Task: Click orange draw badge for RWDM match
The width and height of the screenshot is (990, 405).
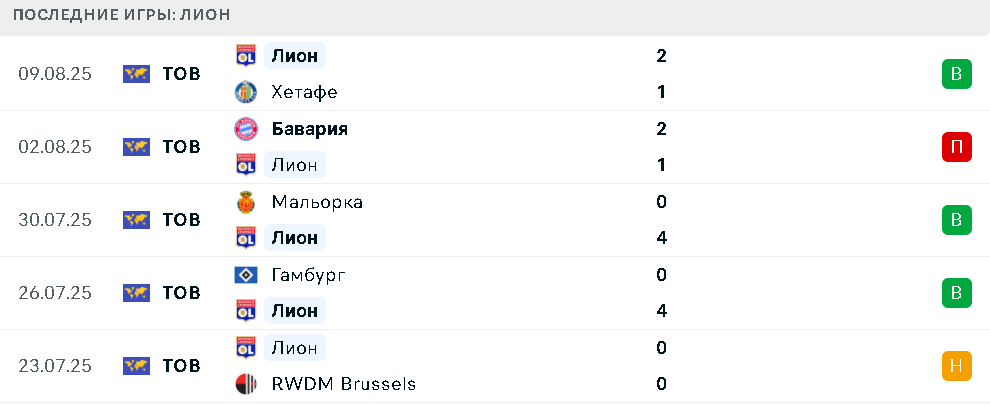Action: pos(957,366)
